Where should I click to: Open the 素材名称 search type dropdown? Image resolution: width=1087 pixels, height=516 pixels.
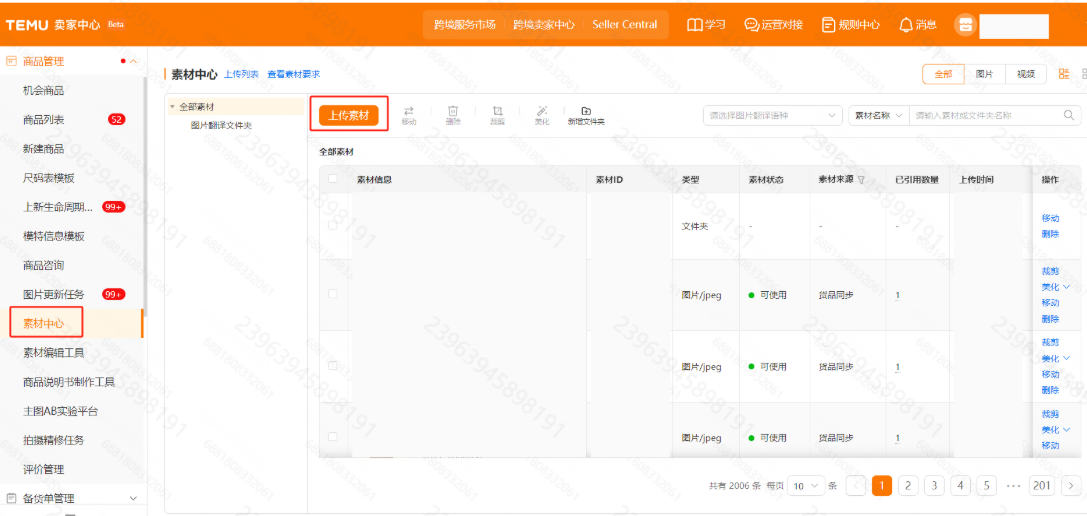[x=878, y=115]
